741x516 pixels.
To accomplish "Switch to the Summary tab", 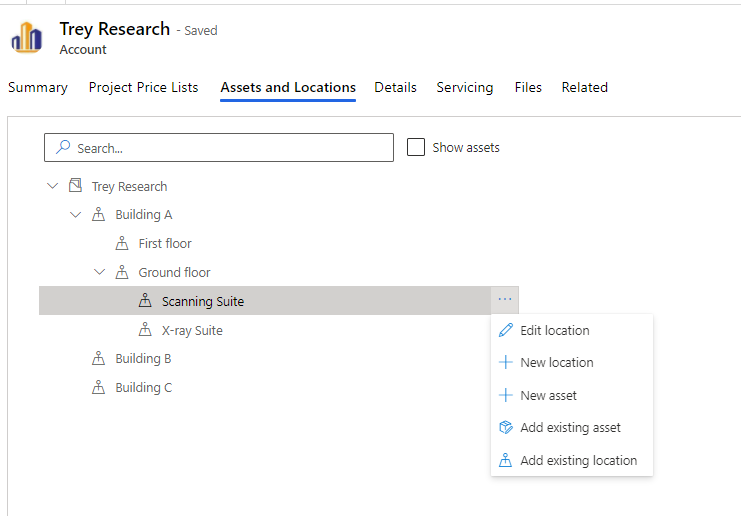I will [38, 87].
